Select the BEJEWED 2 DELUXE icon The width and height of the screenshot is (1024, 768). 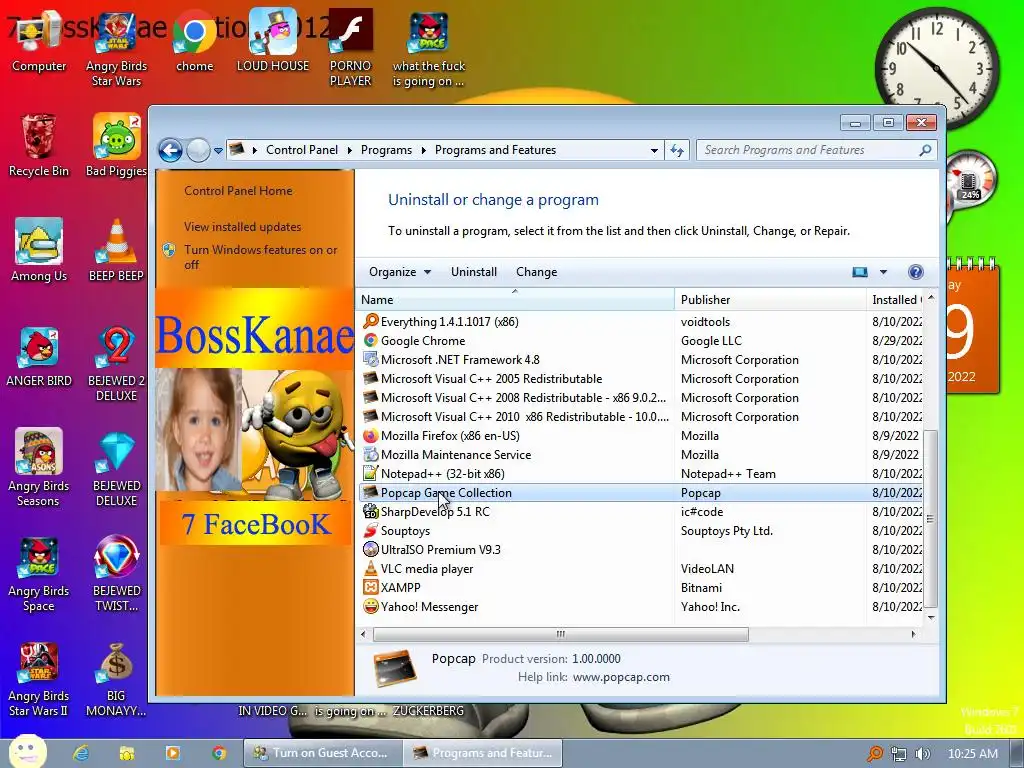point(116,363)
